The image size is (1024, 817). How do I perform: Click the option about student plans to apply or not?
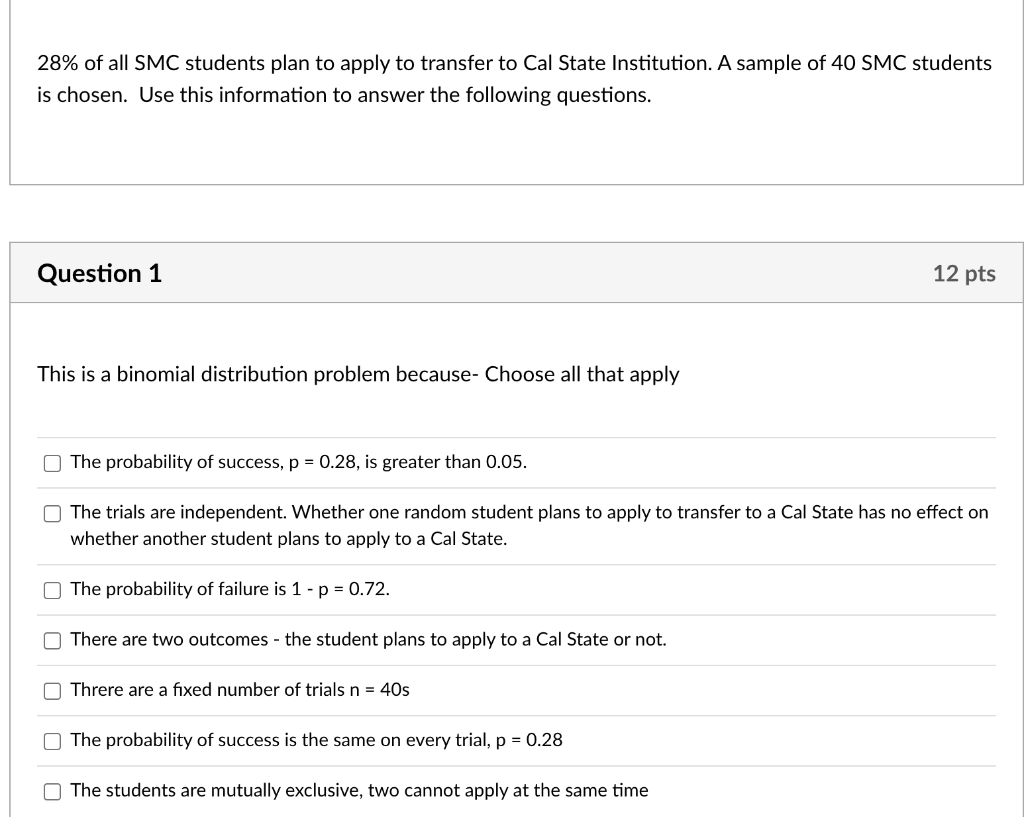point(367,640)
